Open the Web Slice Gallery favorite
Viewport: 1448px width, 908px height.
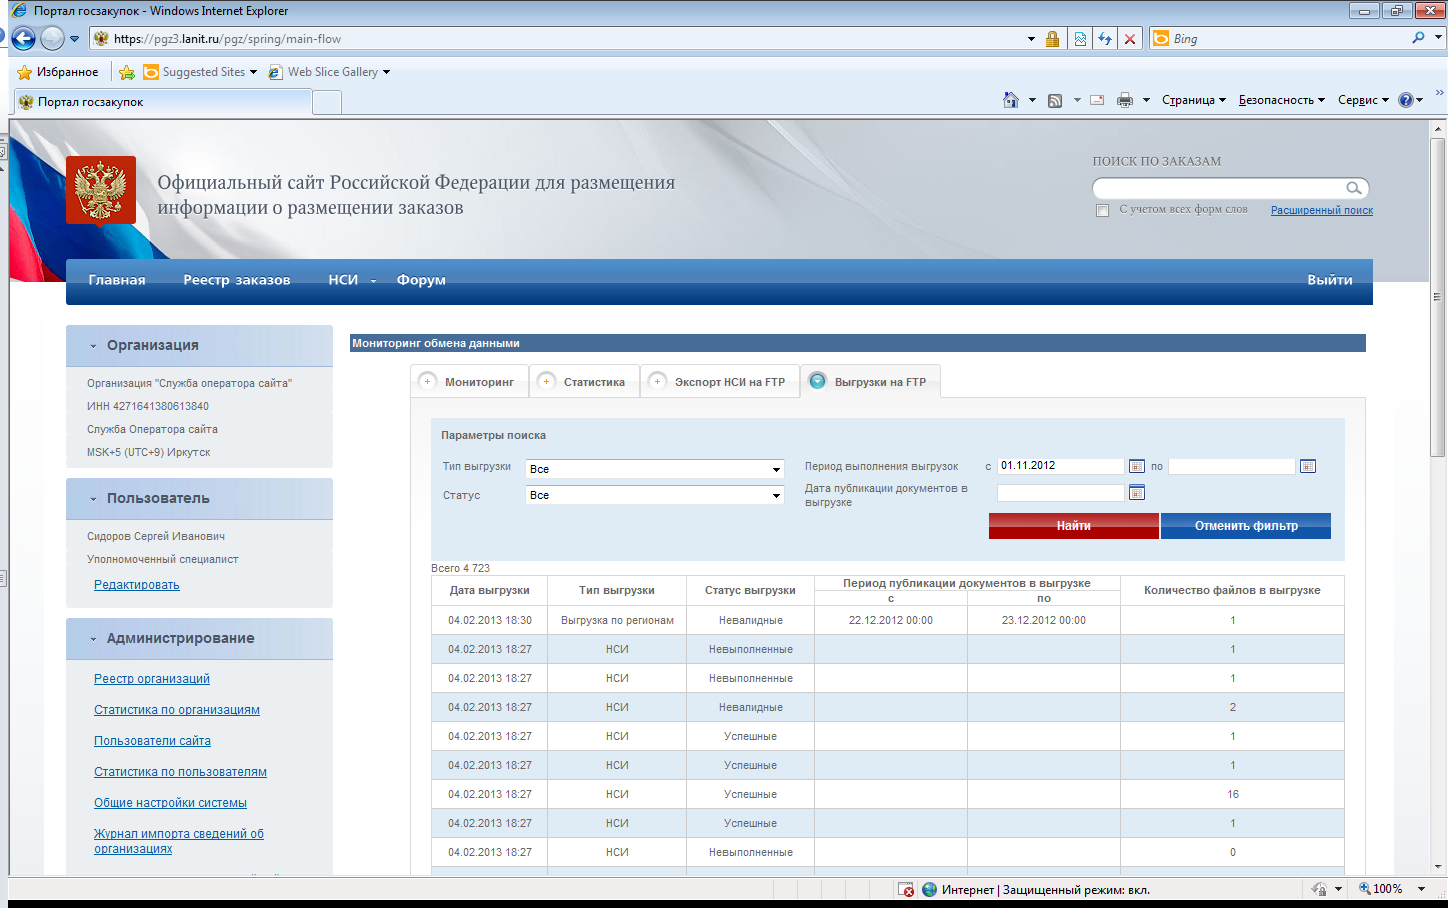click(329, 72)
